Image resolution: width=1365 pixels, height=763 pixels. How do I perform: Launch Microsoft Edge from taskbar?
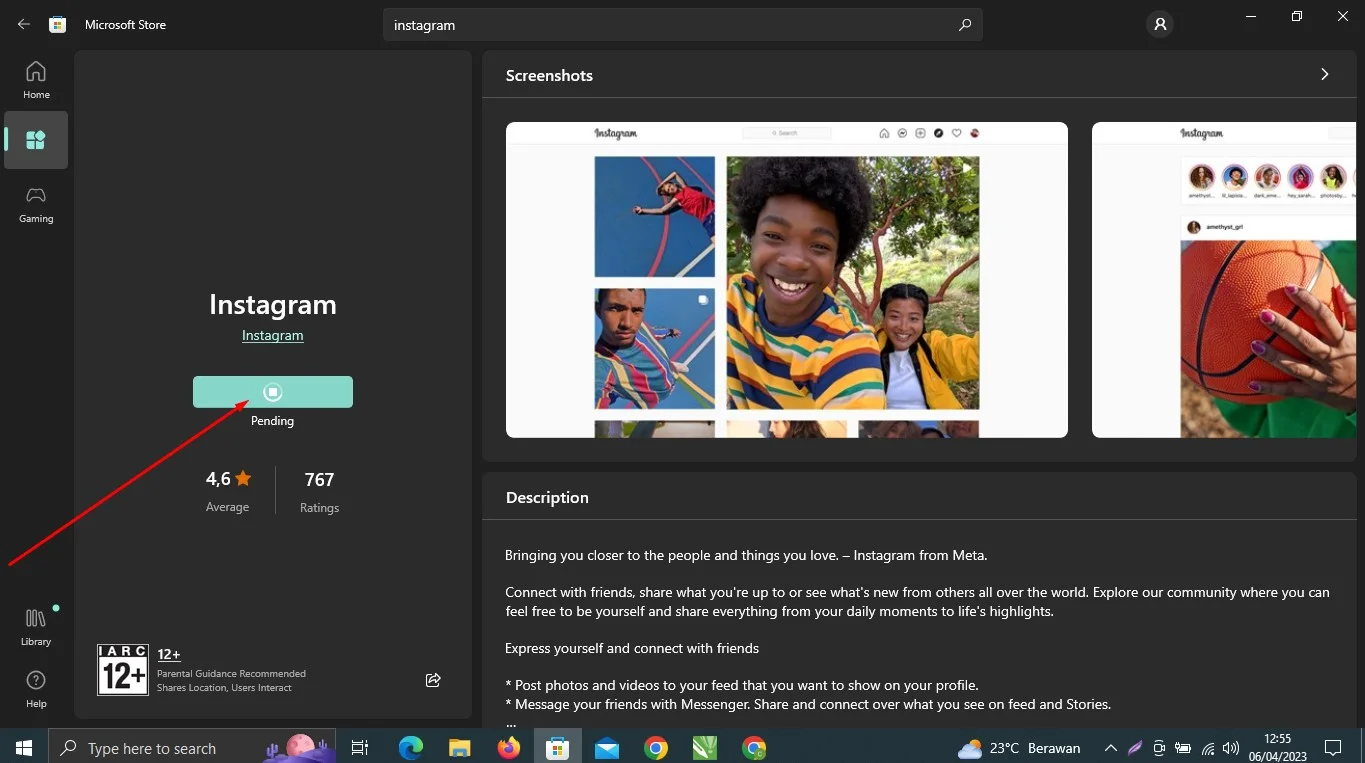411,748
